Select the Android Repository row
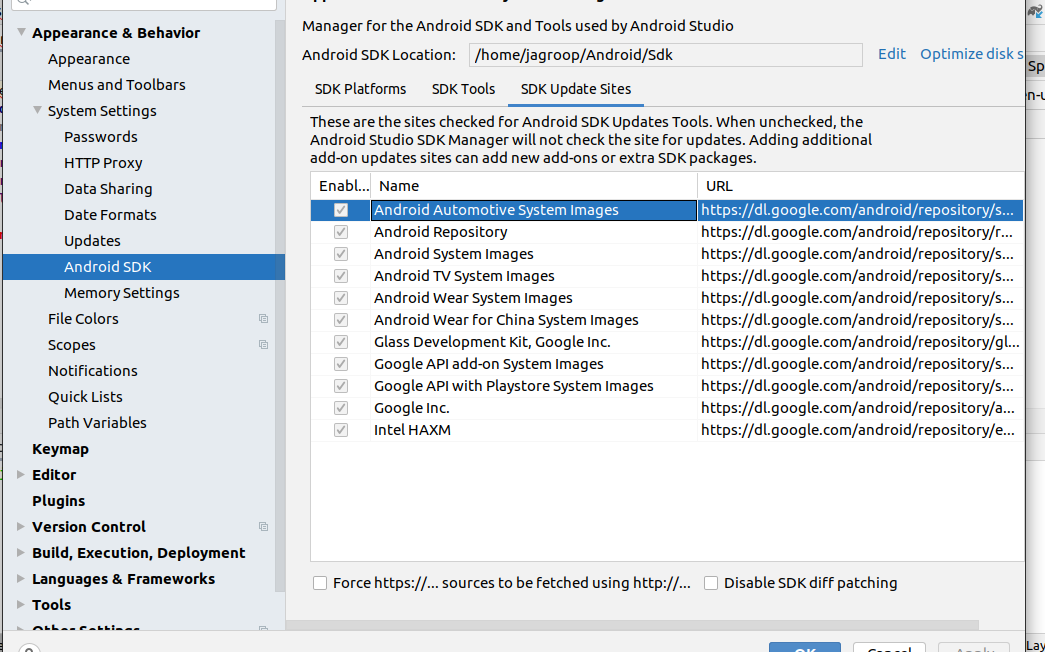Image resolution: width=1045 pixels, height=652 pixels. (x=441, y=232)
